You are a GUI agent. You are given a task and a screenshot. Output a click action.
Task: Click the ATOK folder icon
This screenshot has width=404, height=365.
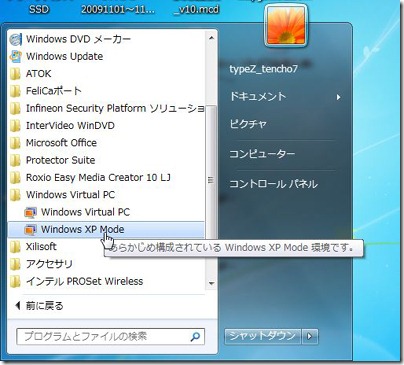pyautogui.click(x=15, y=74)
